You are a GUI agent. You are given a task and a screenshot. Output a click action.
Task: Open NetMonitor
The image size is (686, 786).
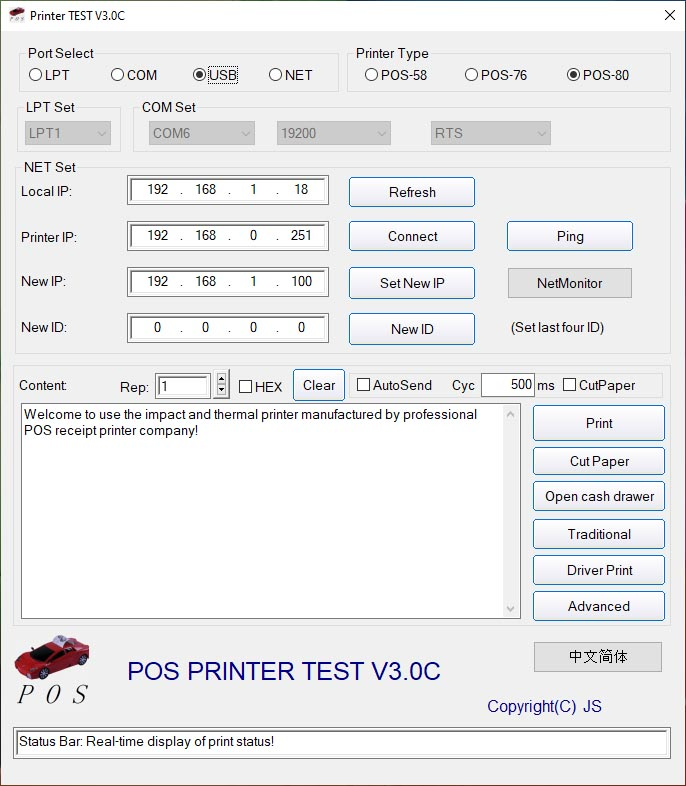coord(570,283)
